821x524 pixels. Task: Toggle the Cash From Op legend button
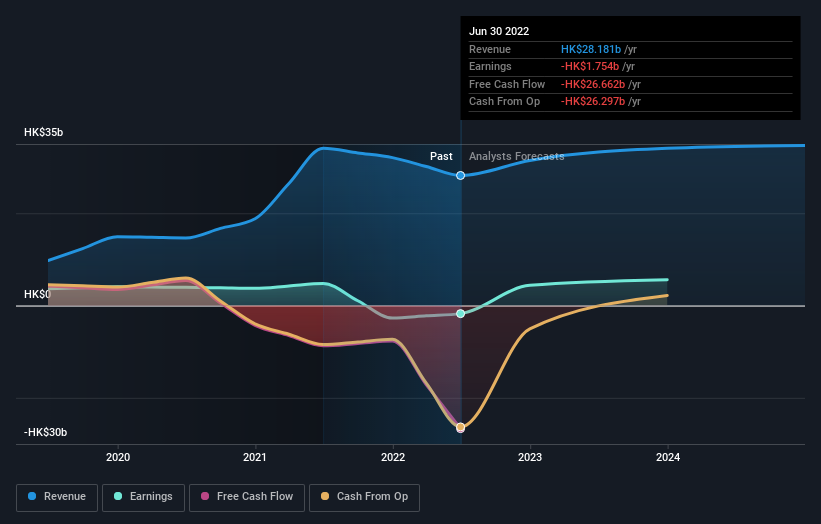click(x=364, y=497)
